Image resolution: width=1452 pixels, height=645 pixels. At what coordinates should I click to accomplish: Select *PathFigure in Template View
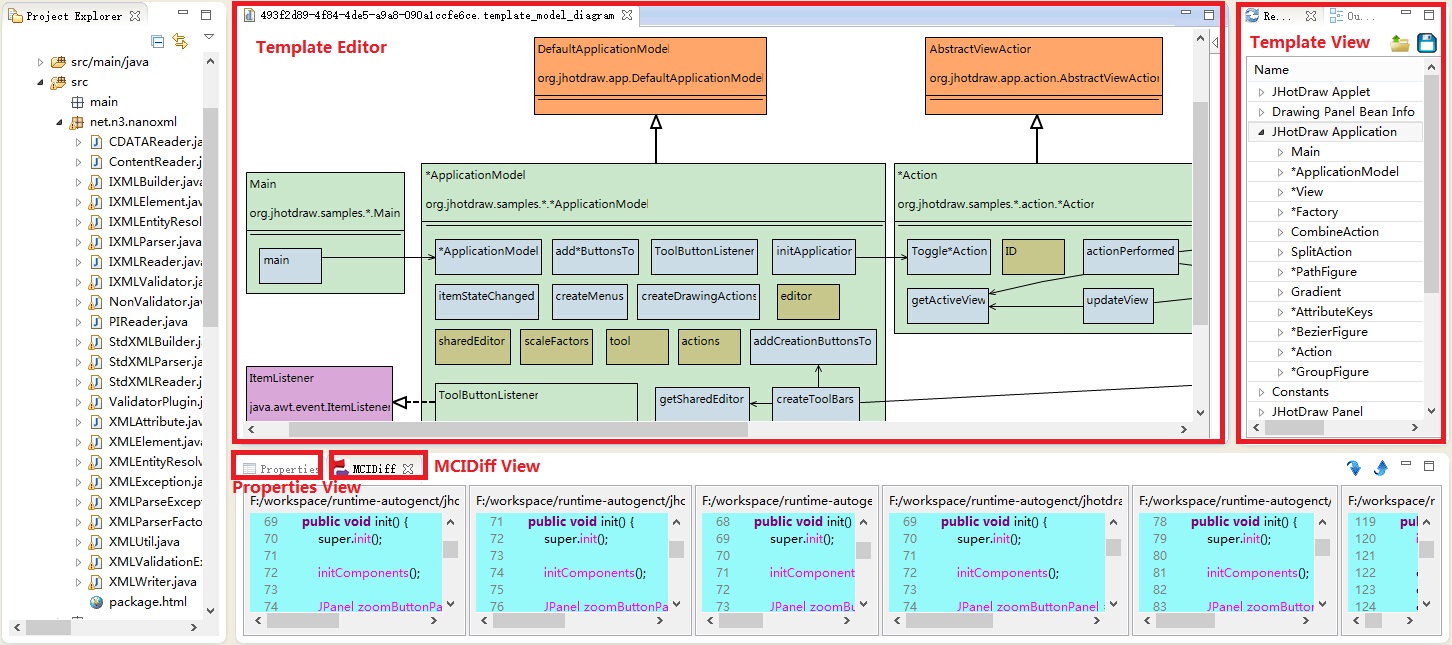click(x=1324, y=272)
